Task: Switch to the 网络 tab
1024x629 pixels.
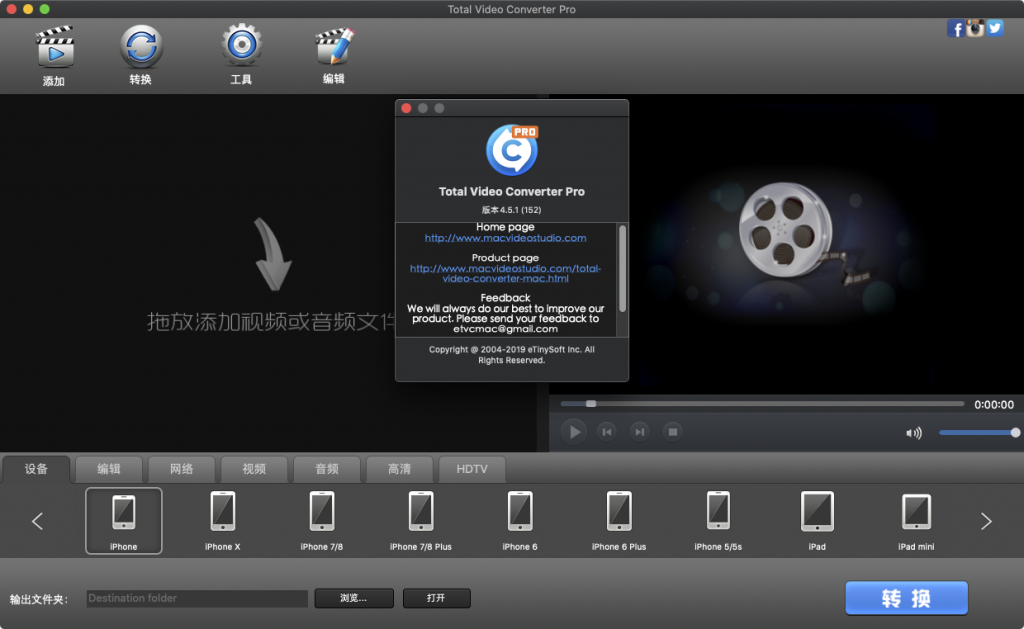Action: (x=182, y=469)
